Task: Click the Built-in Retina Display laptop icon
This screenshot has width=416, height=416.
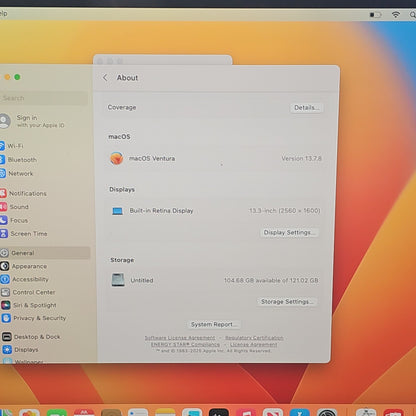Action: click(117, 211)
